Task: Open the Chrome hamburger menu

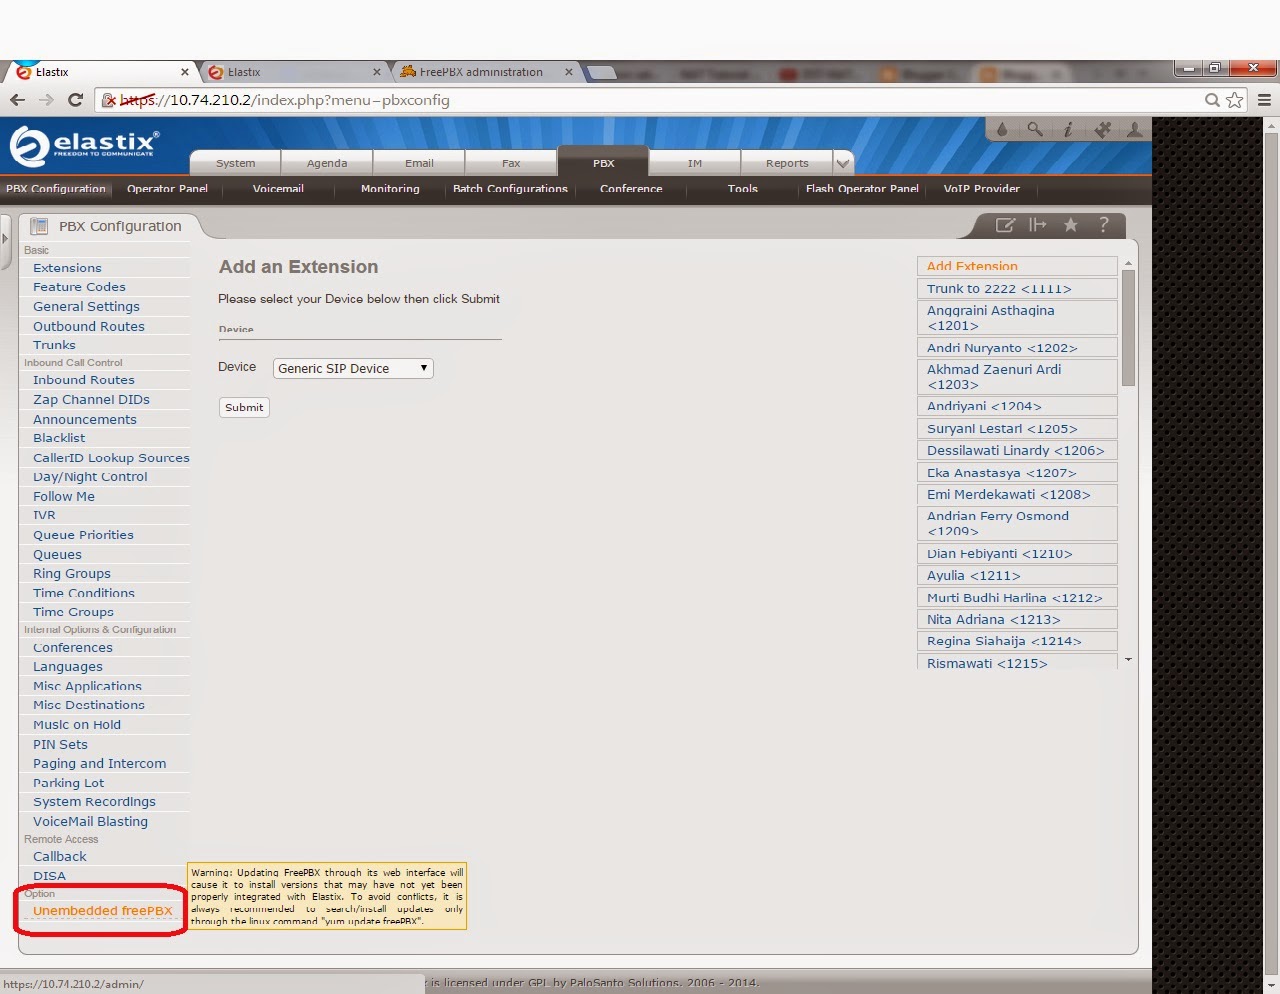Action: (1264, 100)
